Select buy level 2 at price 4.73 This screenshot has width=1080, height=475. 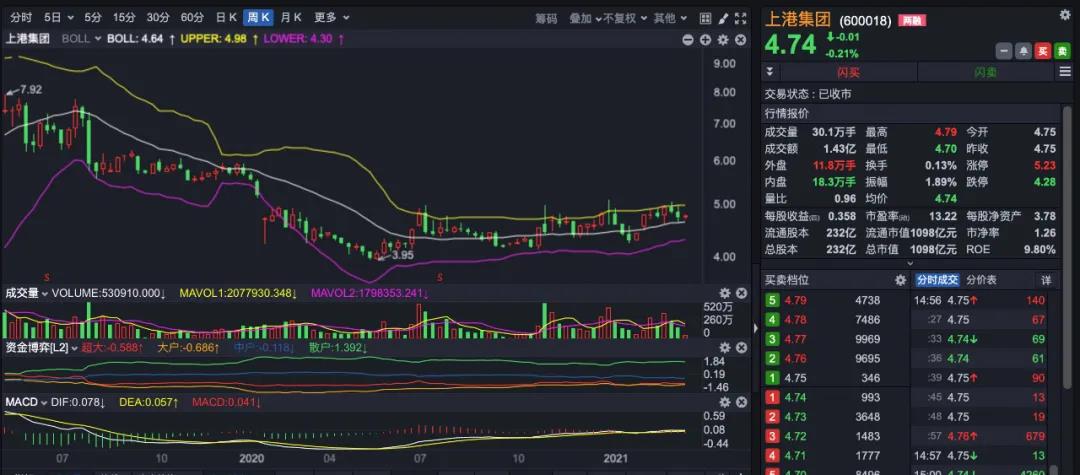[835, 416]
